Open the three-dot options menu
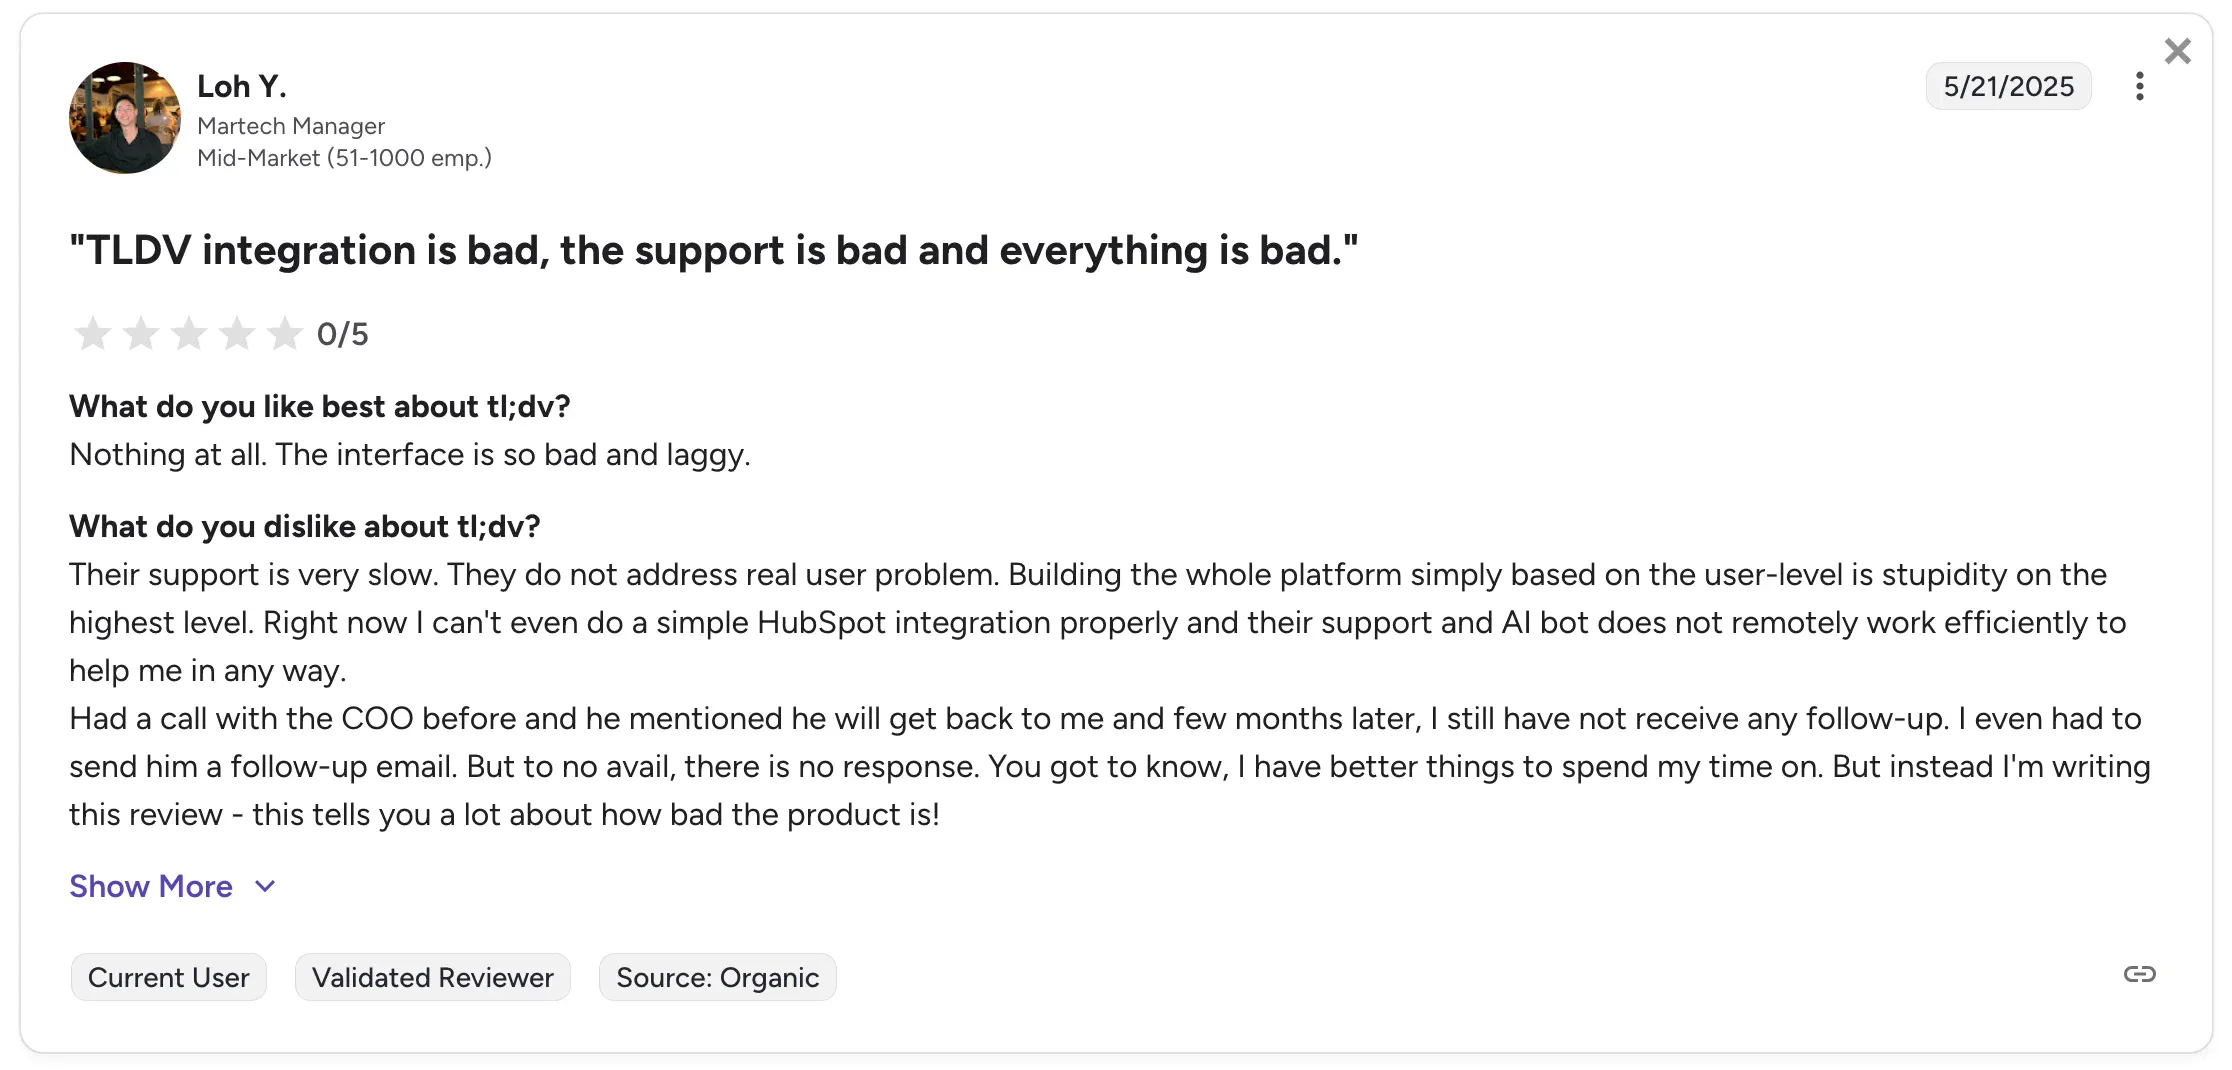Viewport: 2232px width, 1070px height. point(2140,87)
